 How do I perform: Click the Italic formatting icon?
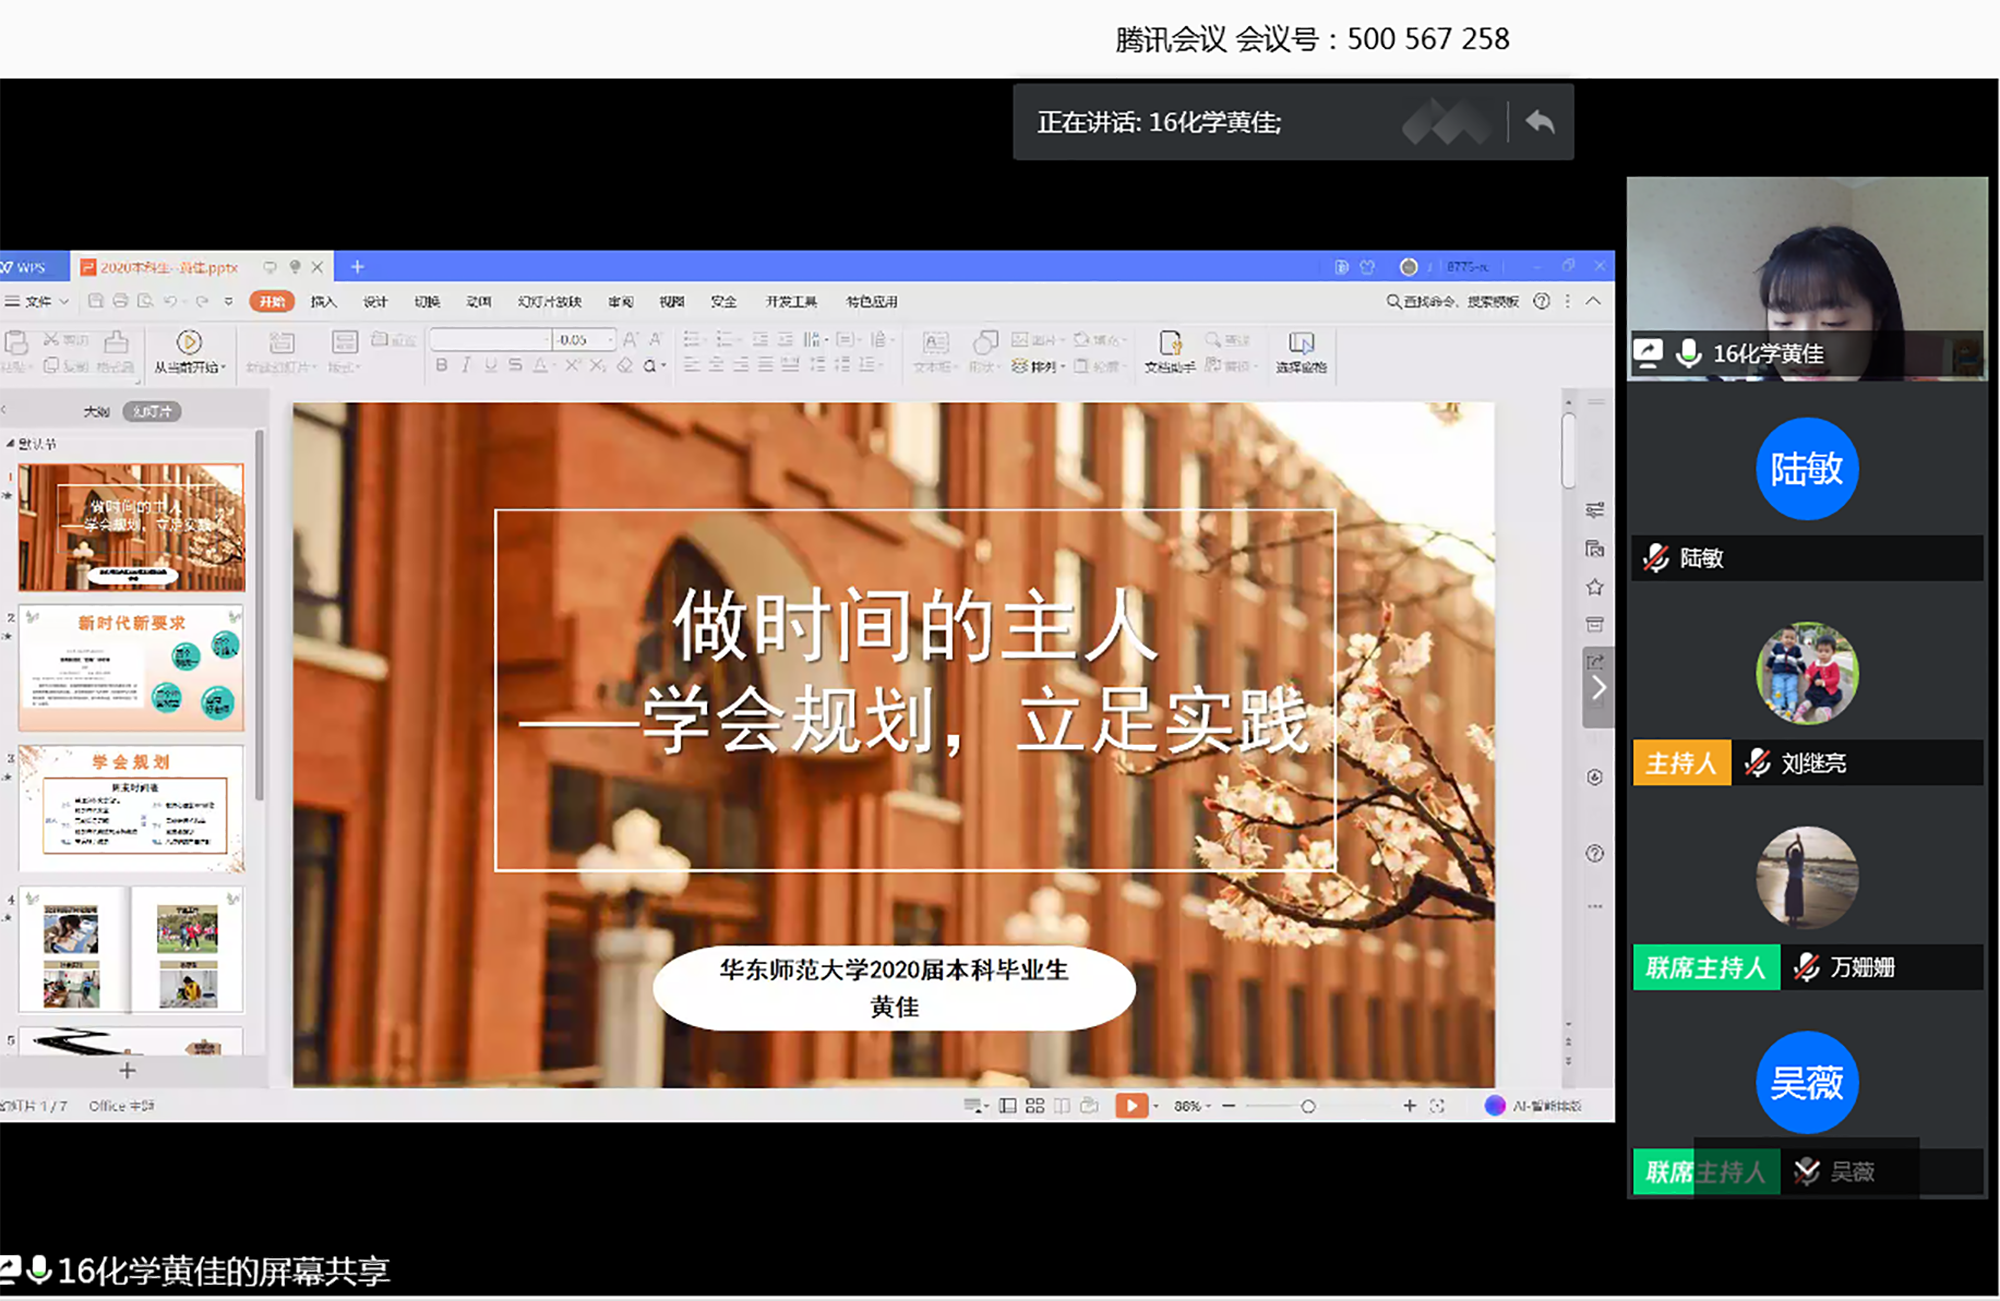[466, 366]
